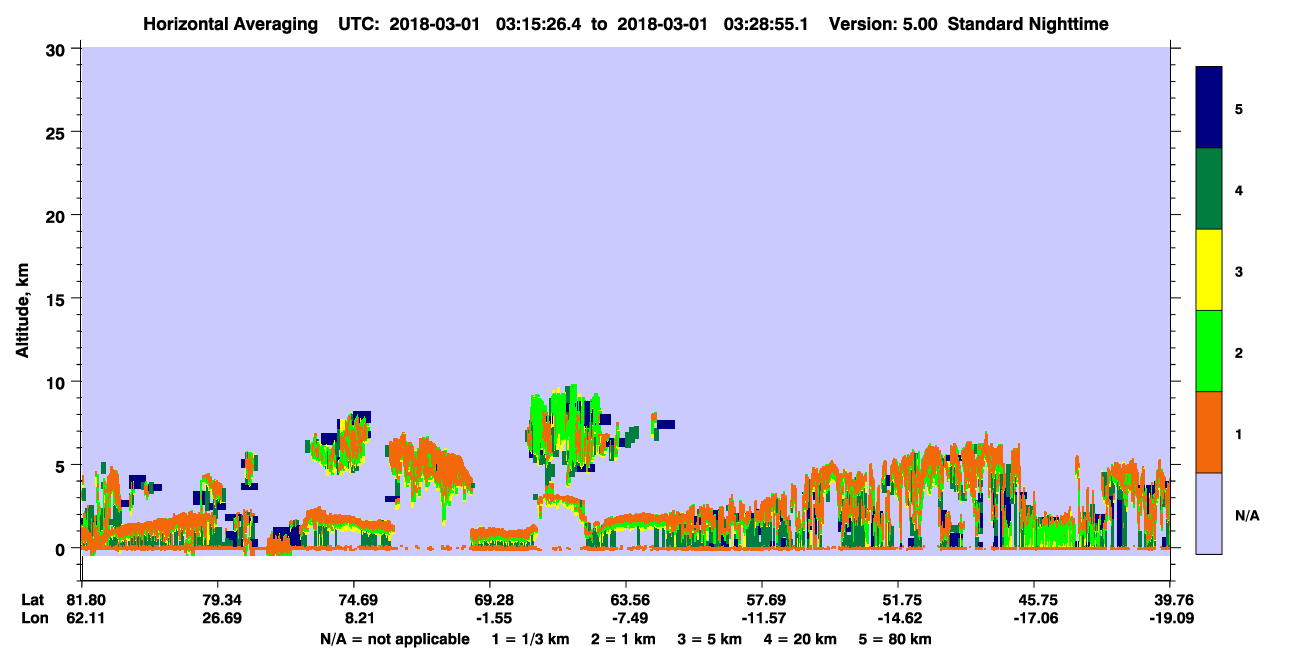Screen dimensions: 1300x667
Task: Click the 'N/A = not applicable' legend note
Action: tap(394, 639)
